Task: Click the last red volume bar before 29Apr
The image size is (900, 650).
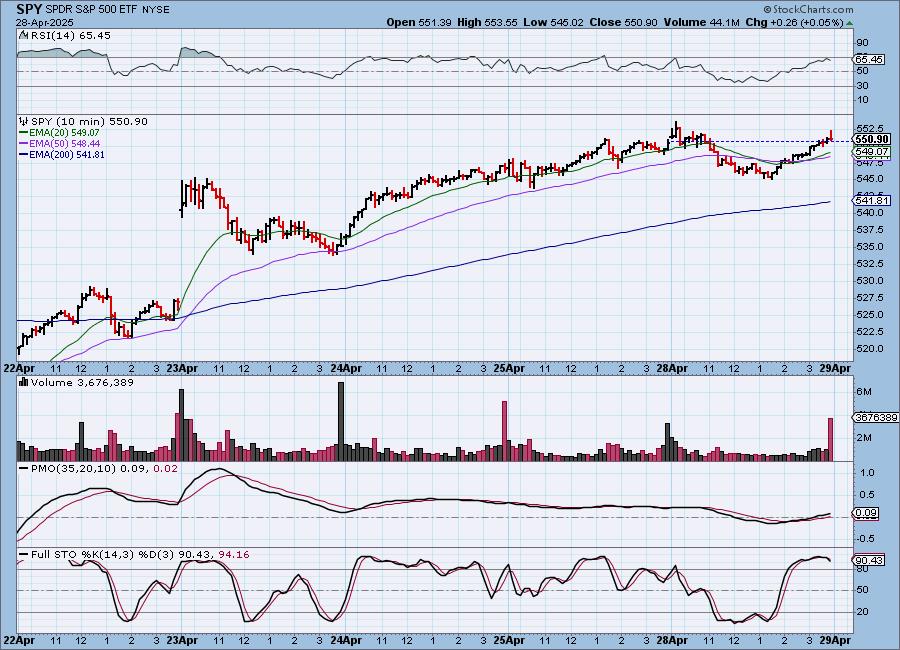Action: point(830,439)
